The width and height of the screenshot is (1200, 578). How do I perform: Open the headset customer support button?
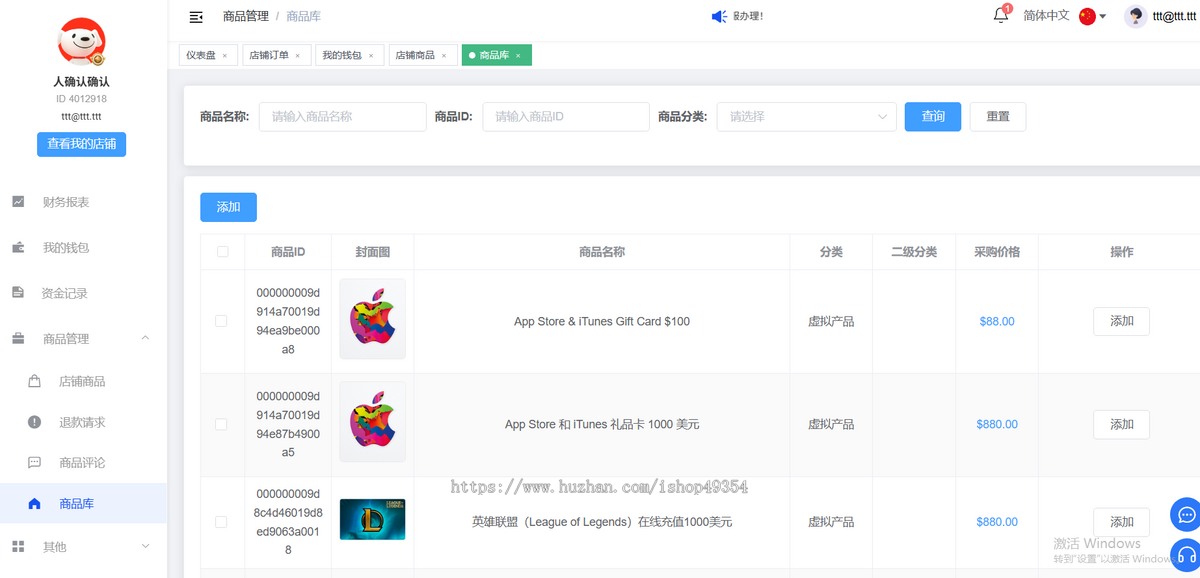click(x=1186, y=555)
